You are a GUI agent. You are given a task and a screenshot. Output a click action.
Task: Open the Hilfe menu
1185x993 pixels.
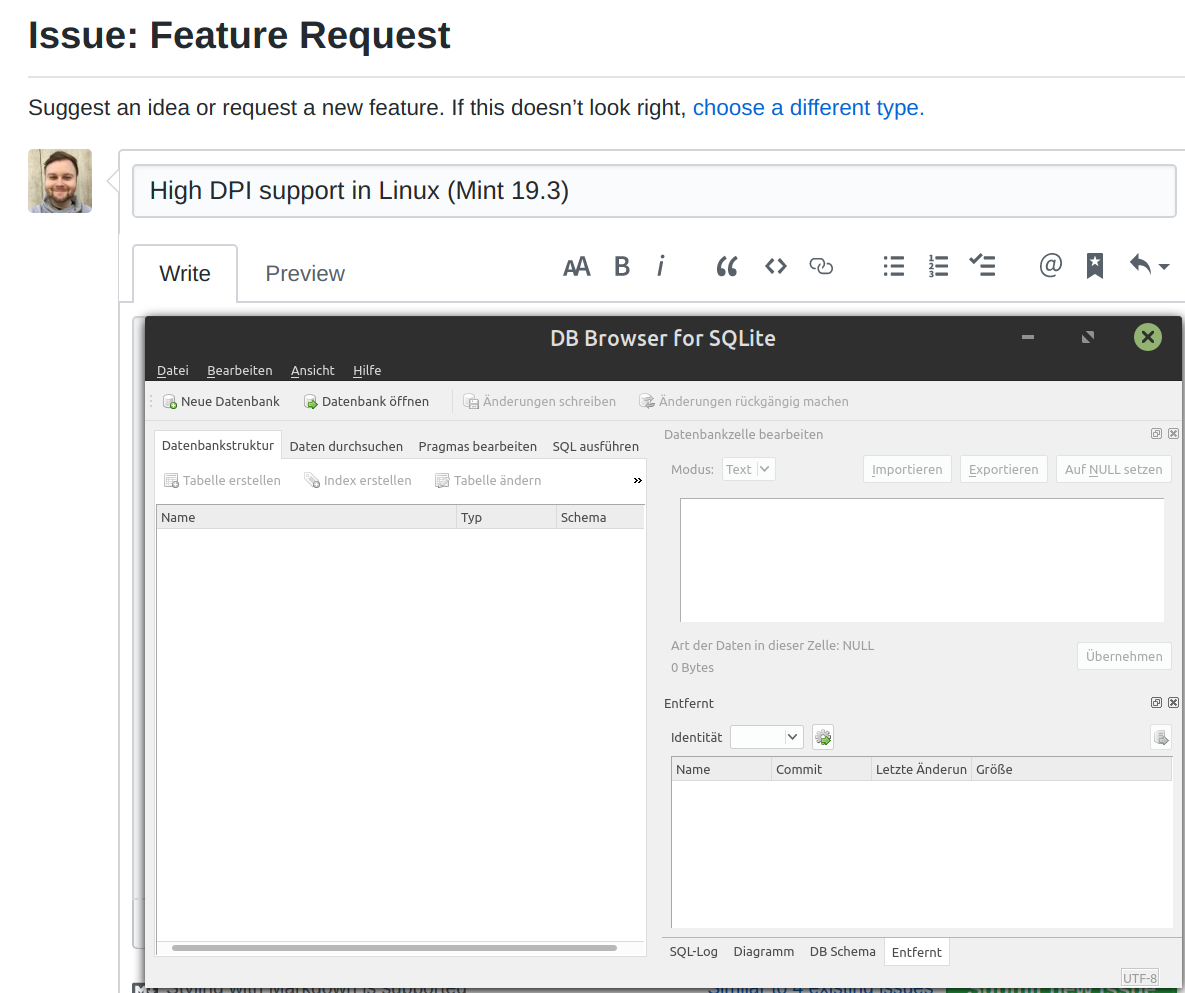coord(367,370)
